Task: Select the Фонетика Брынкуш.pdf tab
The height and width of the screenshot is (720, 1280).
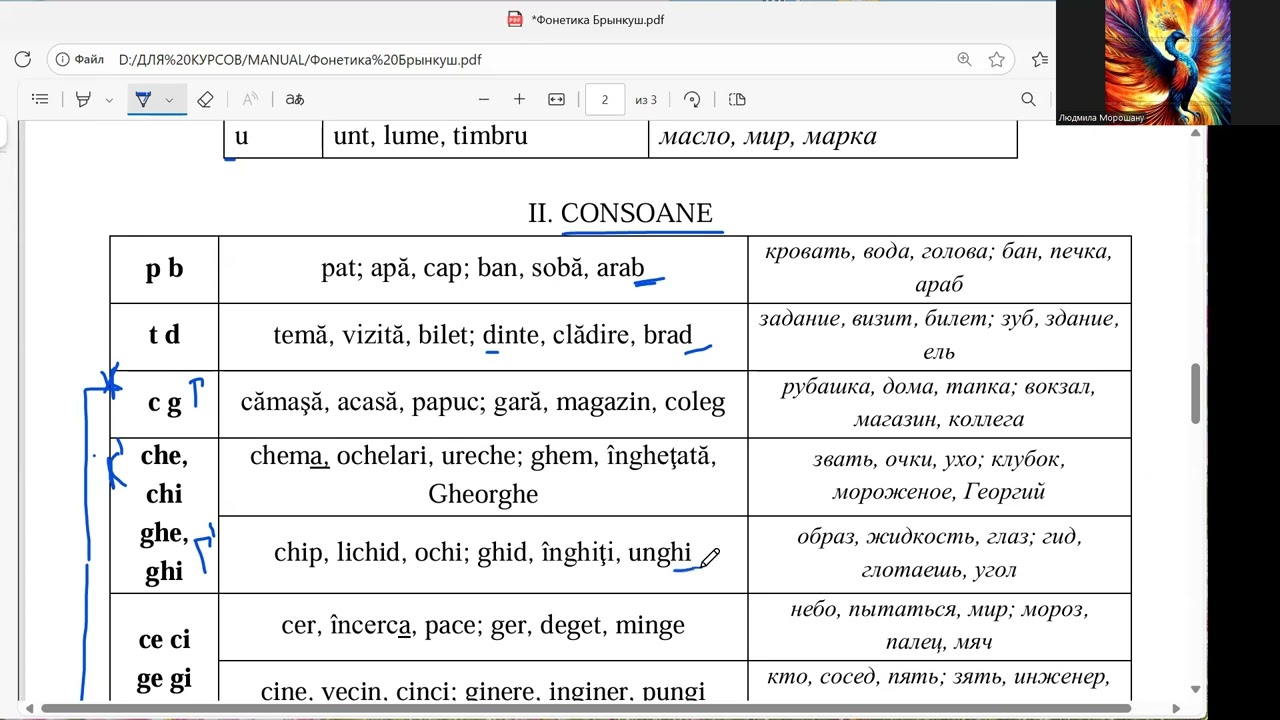Action: tap(586, 19)
